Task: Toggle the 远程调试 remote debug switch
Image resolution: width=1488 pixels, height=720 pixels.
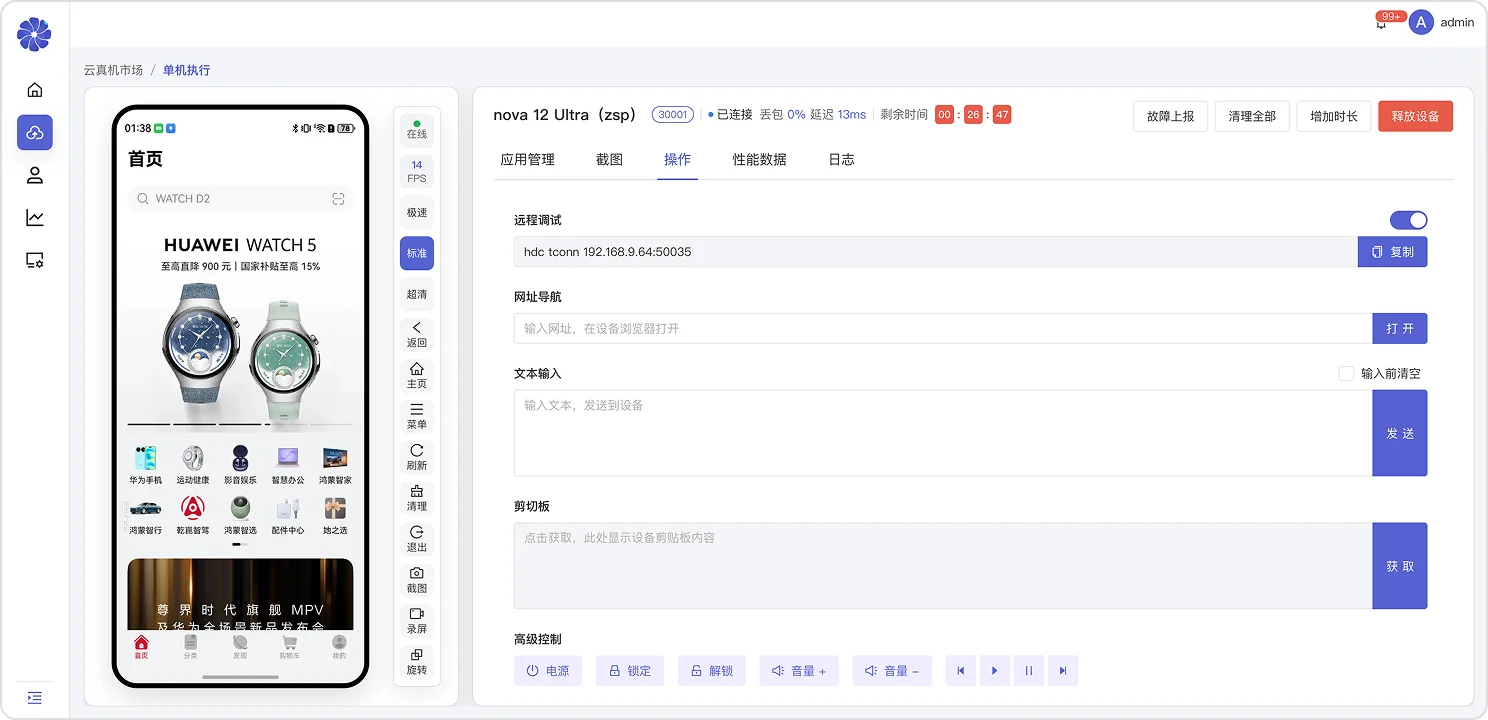Action: [x=1408, y=220]
